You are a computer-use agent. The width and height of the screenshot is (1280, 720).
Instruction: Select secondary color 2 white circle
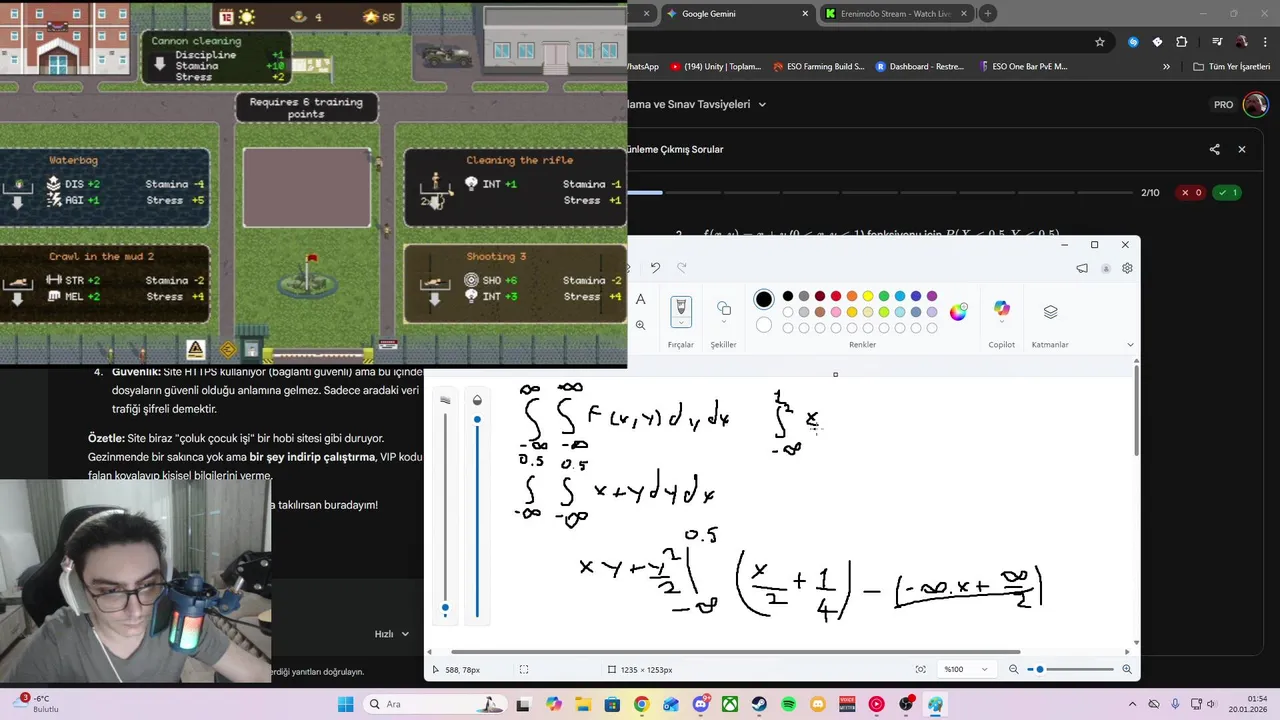click(x=764, y=325)
